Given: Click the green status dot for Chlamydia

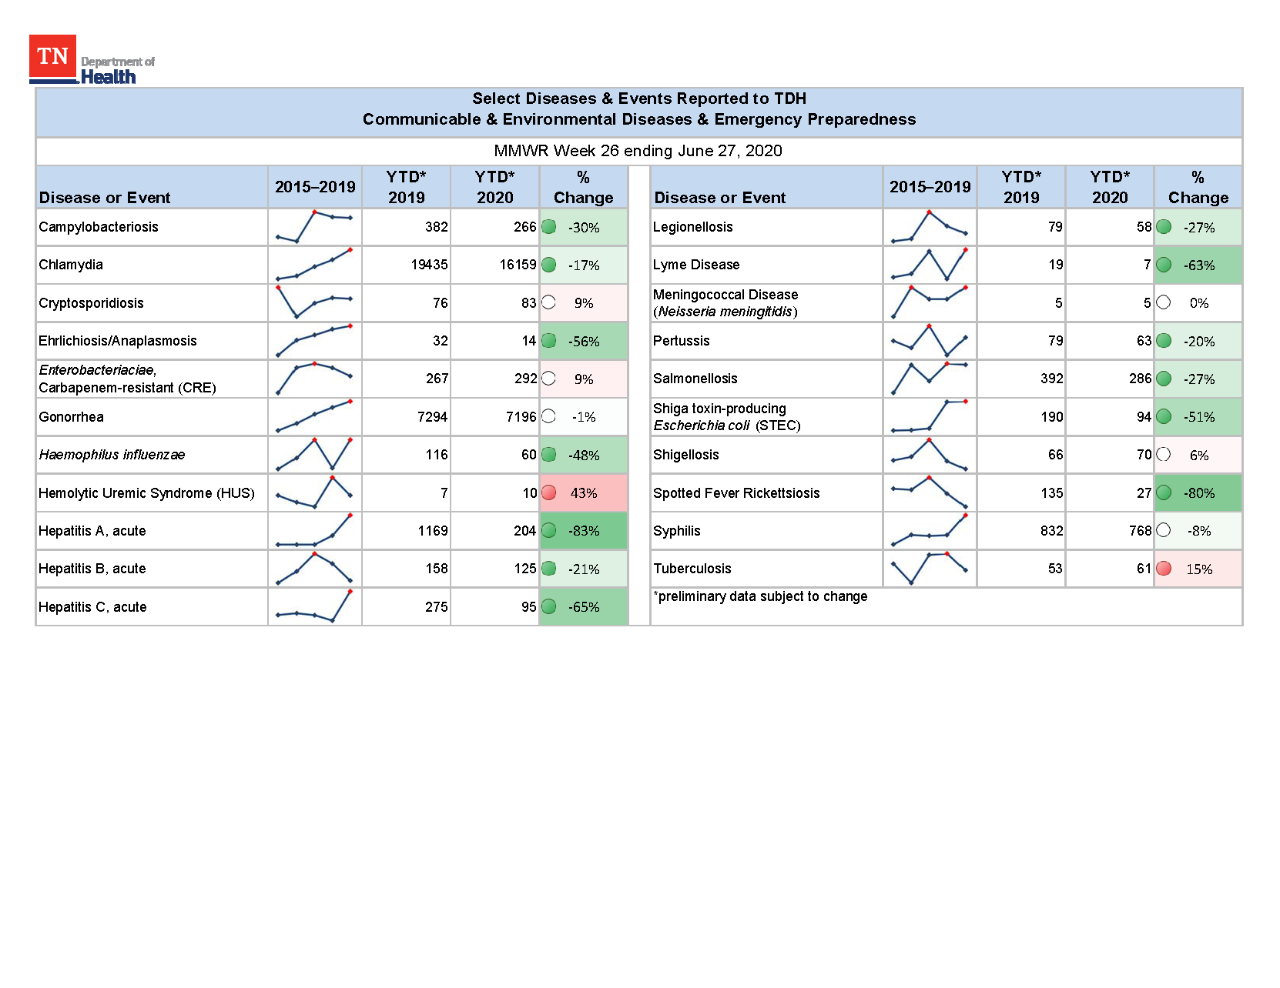Looking at the screenshot, I should click(x=549, y=265).
